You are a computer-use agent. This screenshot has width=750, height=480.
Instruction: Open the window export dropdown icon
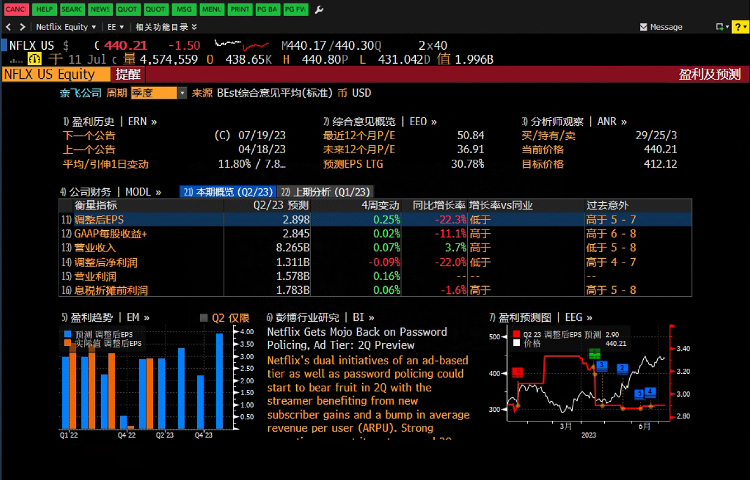click(722, 27)
